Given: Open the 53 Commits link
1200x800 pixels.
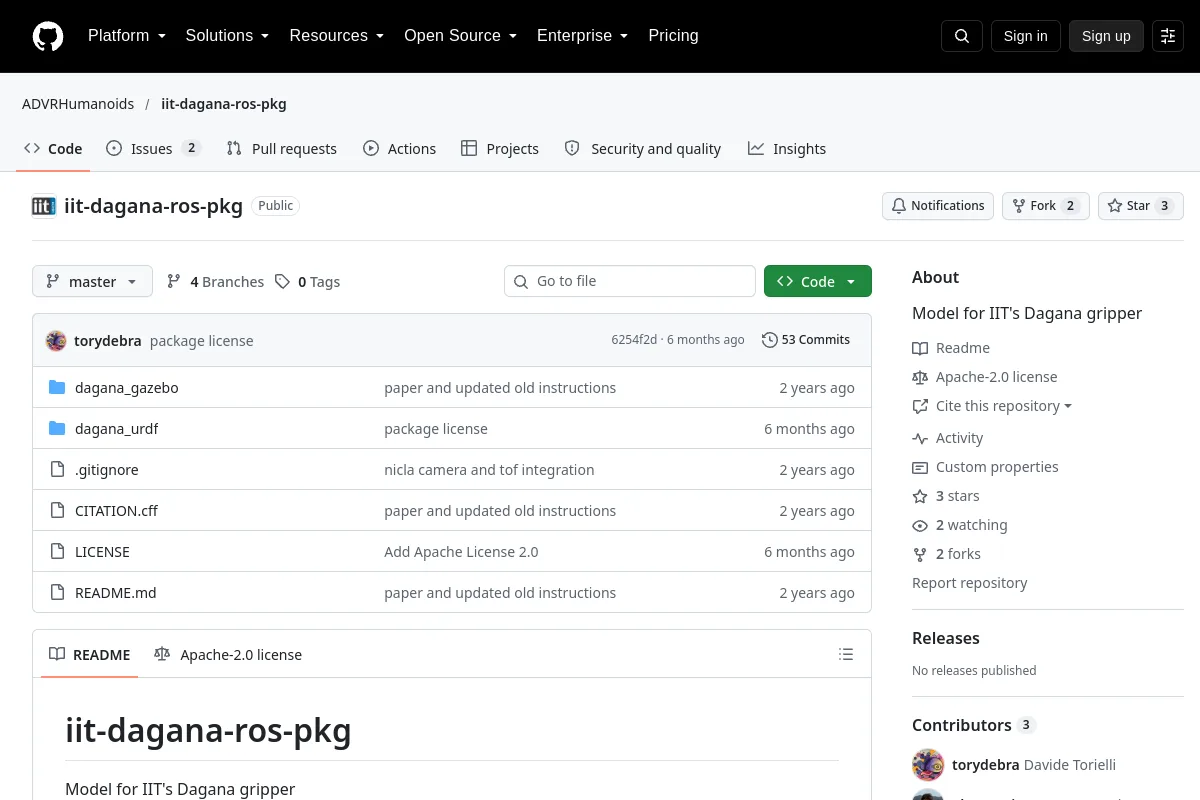Looking at the screenshot, I should [806, 340].
